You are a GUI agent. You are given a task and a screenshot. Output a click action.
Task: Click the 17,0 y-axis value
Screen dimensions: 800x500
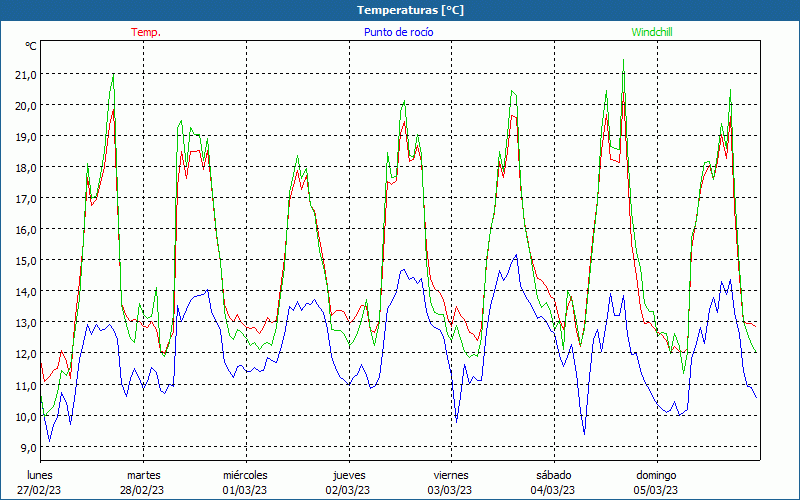pos(26,199)
